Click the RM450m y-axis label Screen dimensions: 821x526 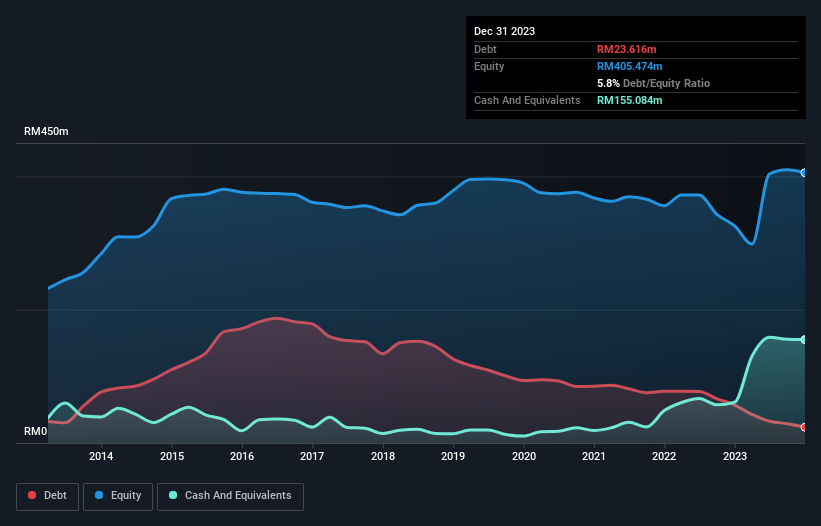pyautogui.click(x=47, y=132)
